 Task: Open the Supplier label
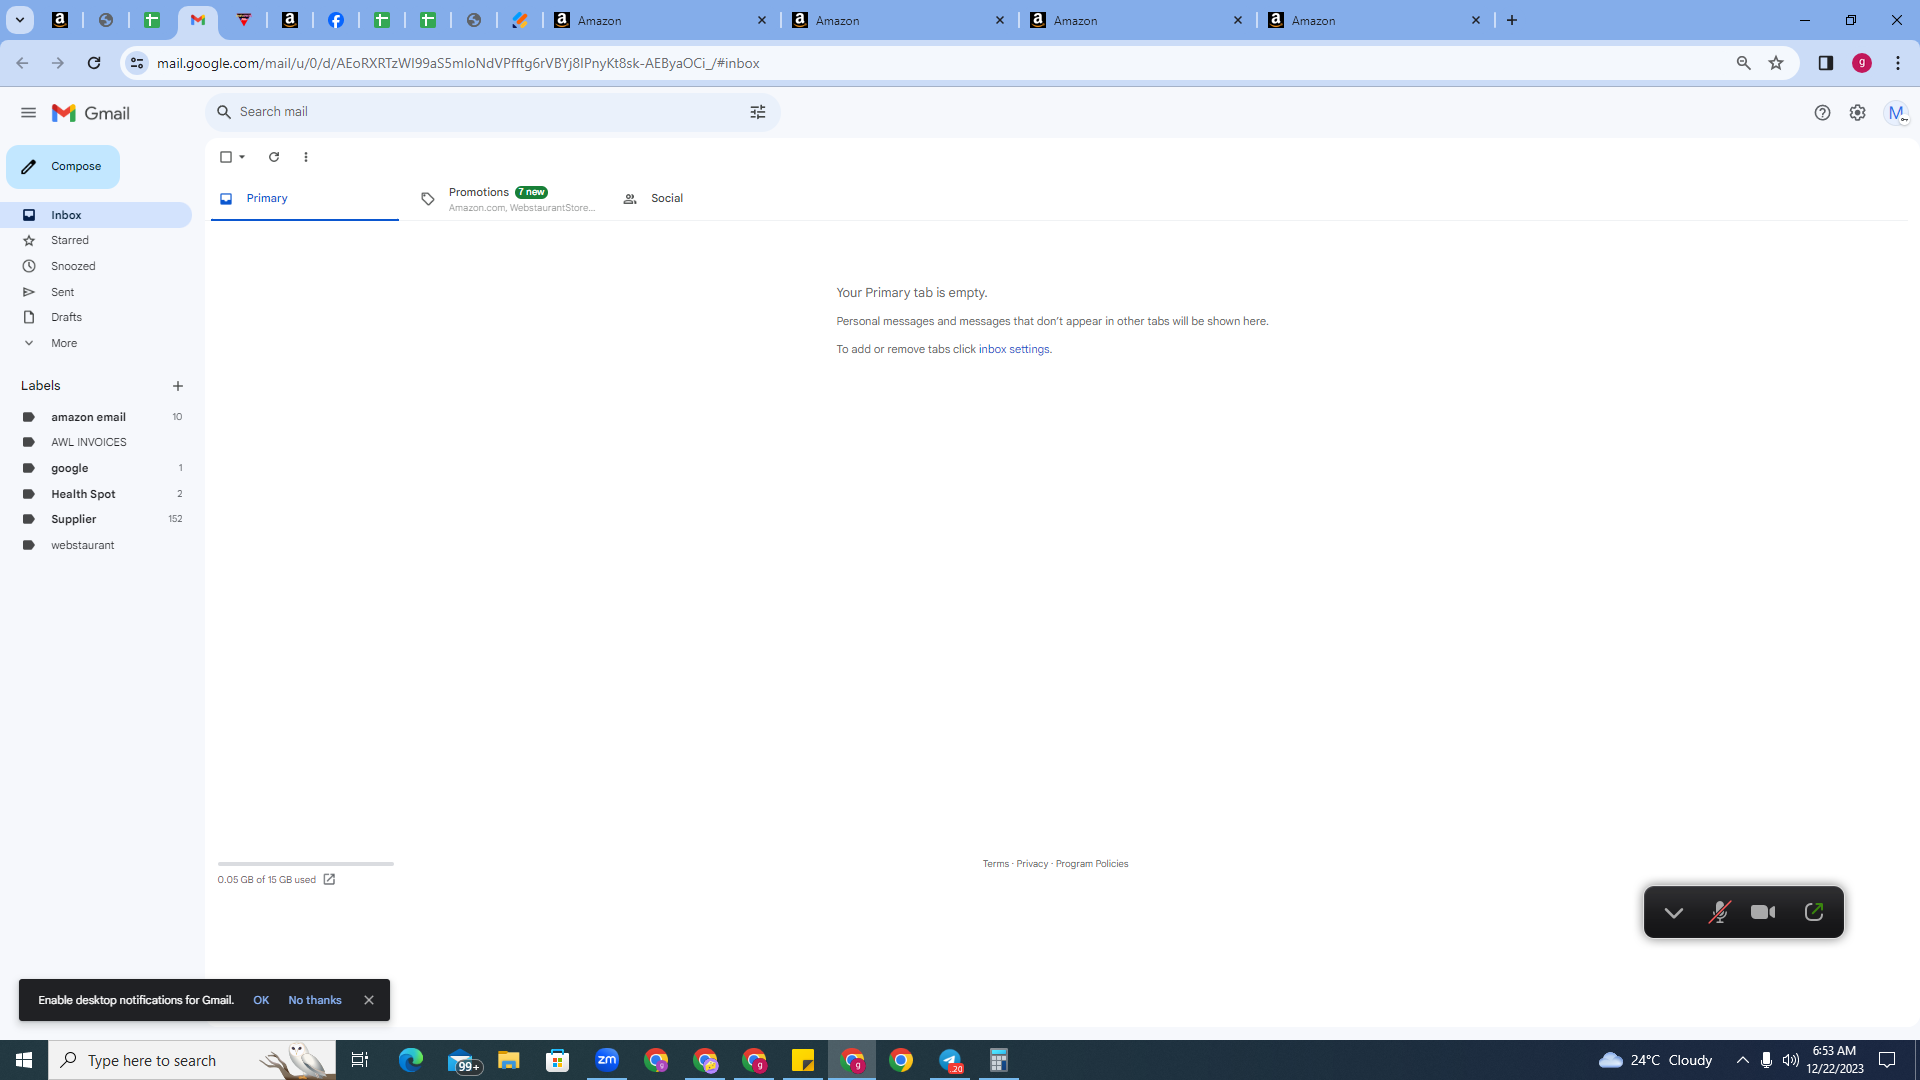pyautogui.click(x=96, y=519)
